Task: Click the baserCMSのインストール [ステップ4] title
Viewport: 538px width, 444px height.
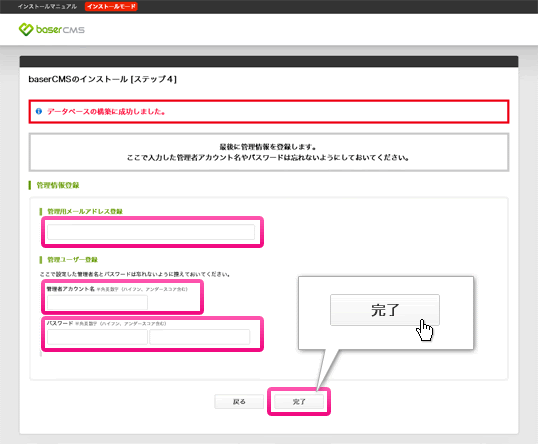Action: (x=103, y=79)
